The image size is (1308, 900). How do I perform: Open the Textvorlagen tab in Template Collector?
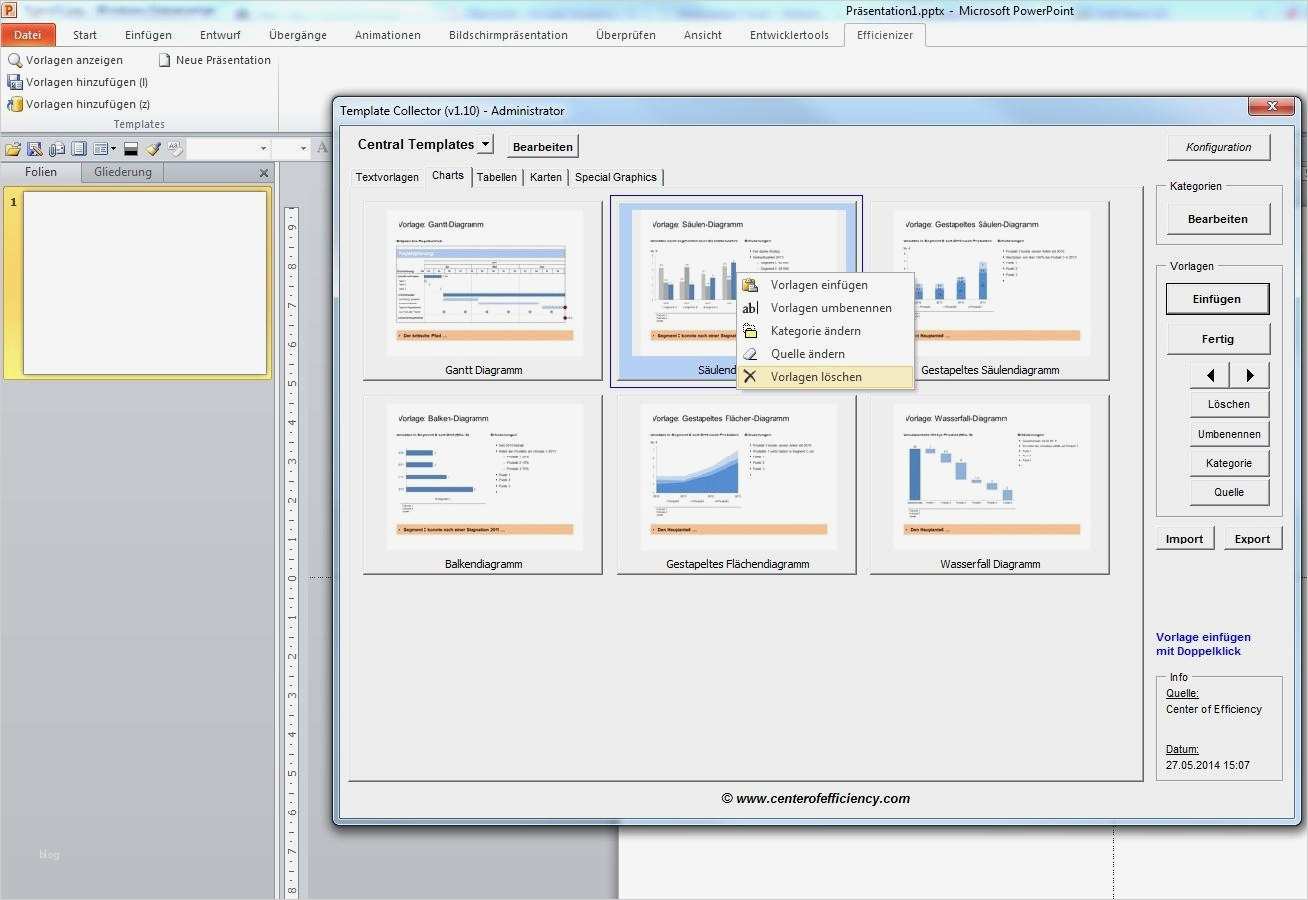(387, 177)
